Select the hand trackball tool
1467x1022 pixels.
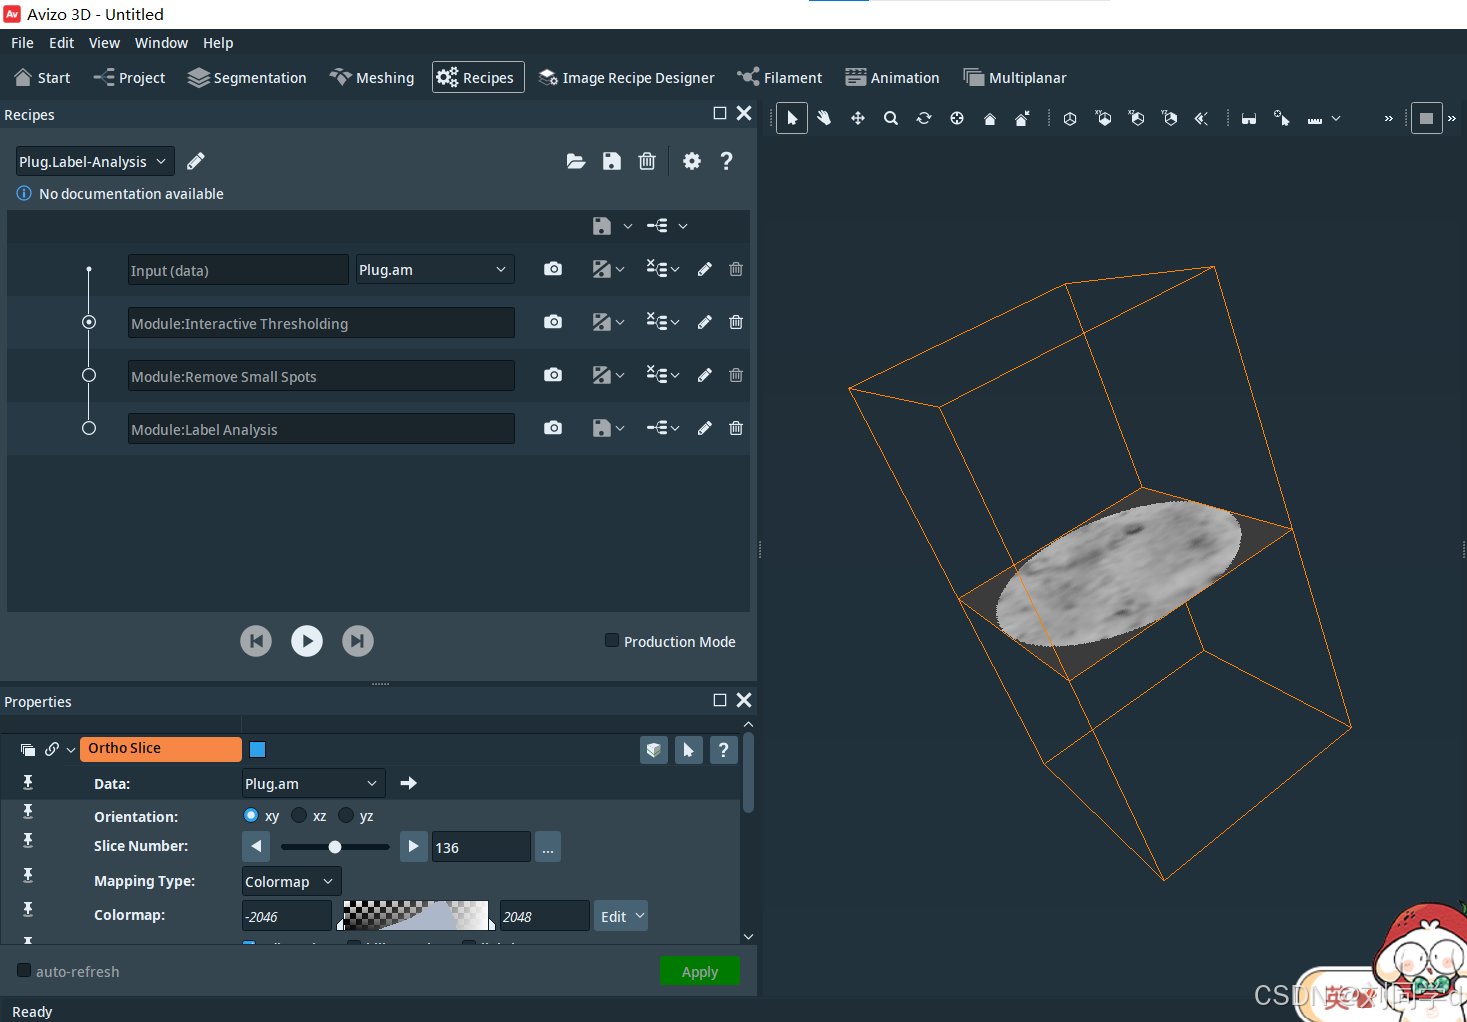(x=824, y=118)
